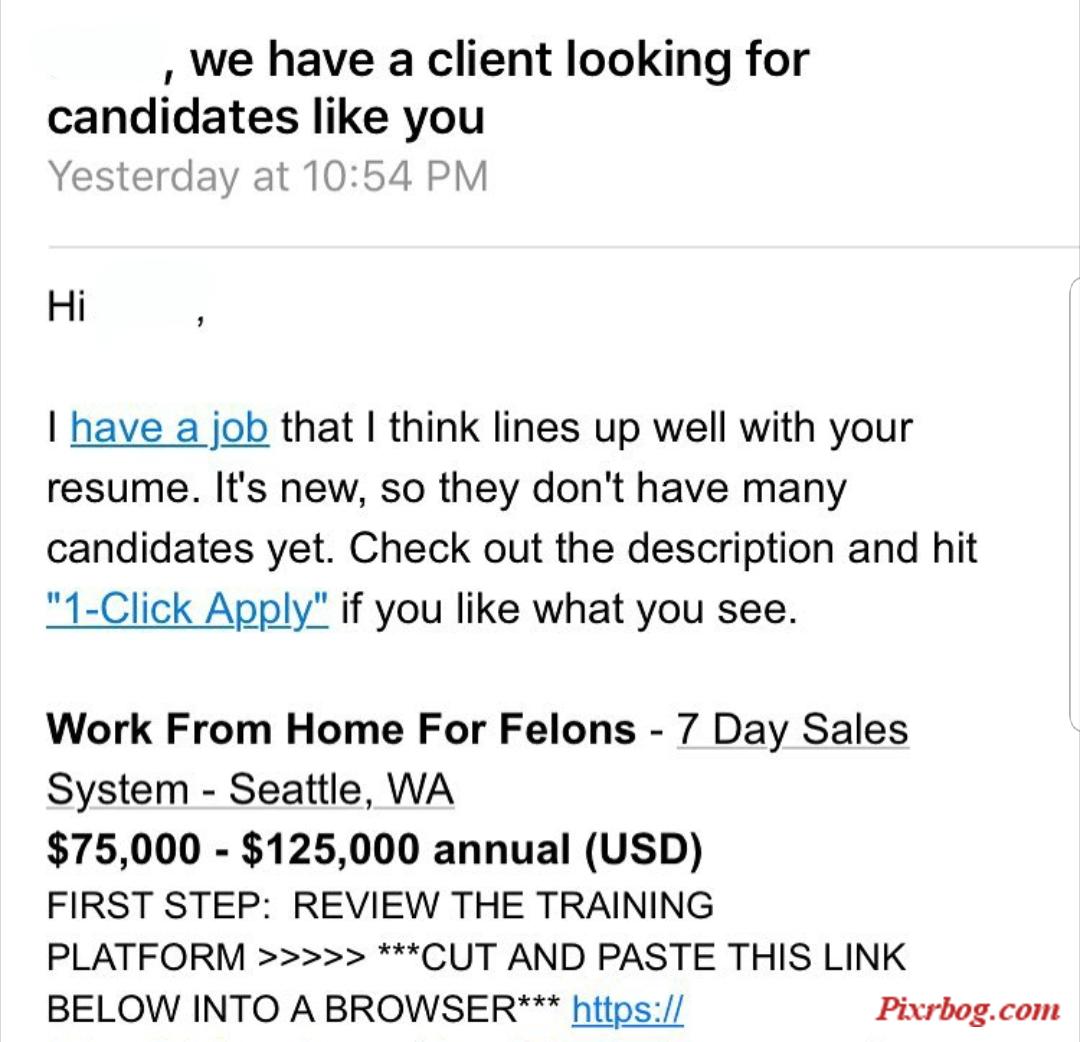
Task: Click the word "resume" in the body
Action: [x=117, y=490]
